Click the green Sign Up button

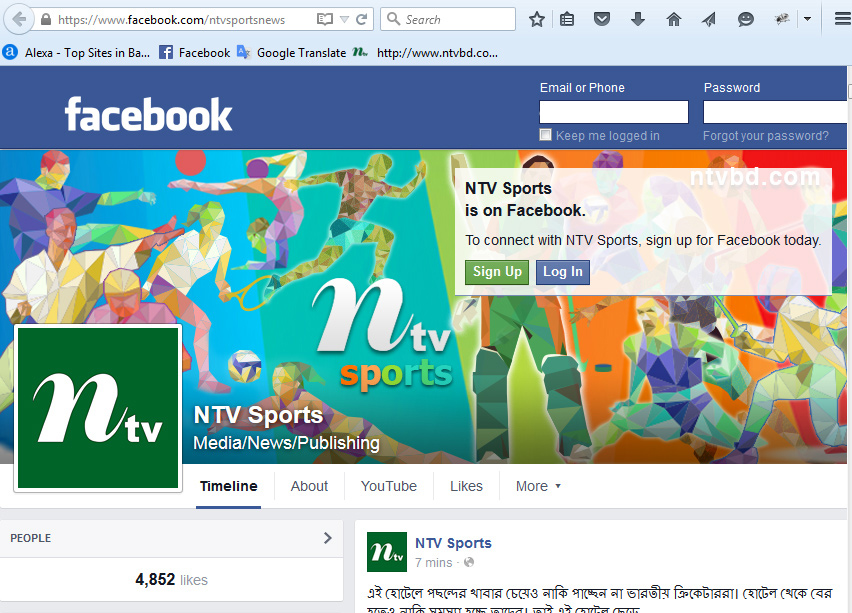[497, 272]
